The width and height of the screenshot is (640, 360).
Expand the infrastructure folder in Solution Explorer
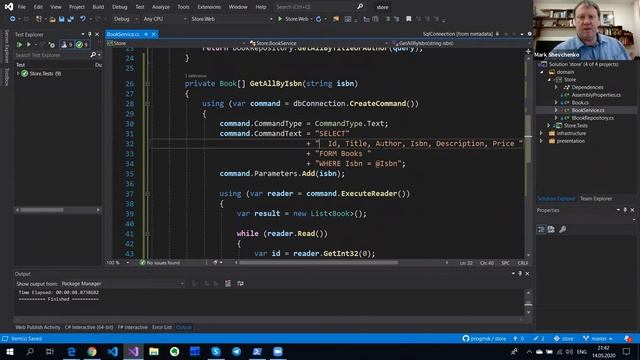[x=542, y=133]
